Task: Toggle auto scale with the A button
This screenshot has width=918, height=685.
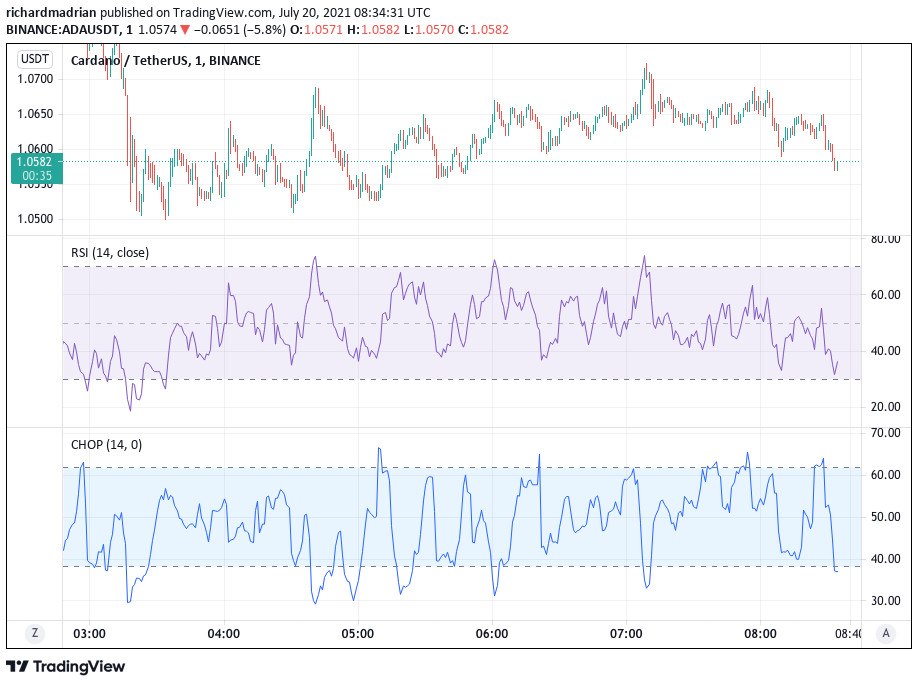Action: (x=886, y=633)
